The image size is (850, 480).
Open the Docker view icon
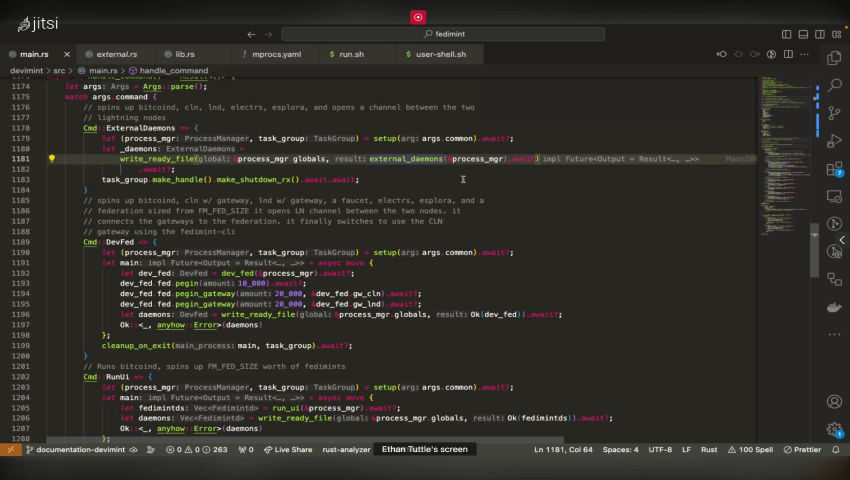(834, 308)
